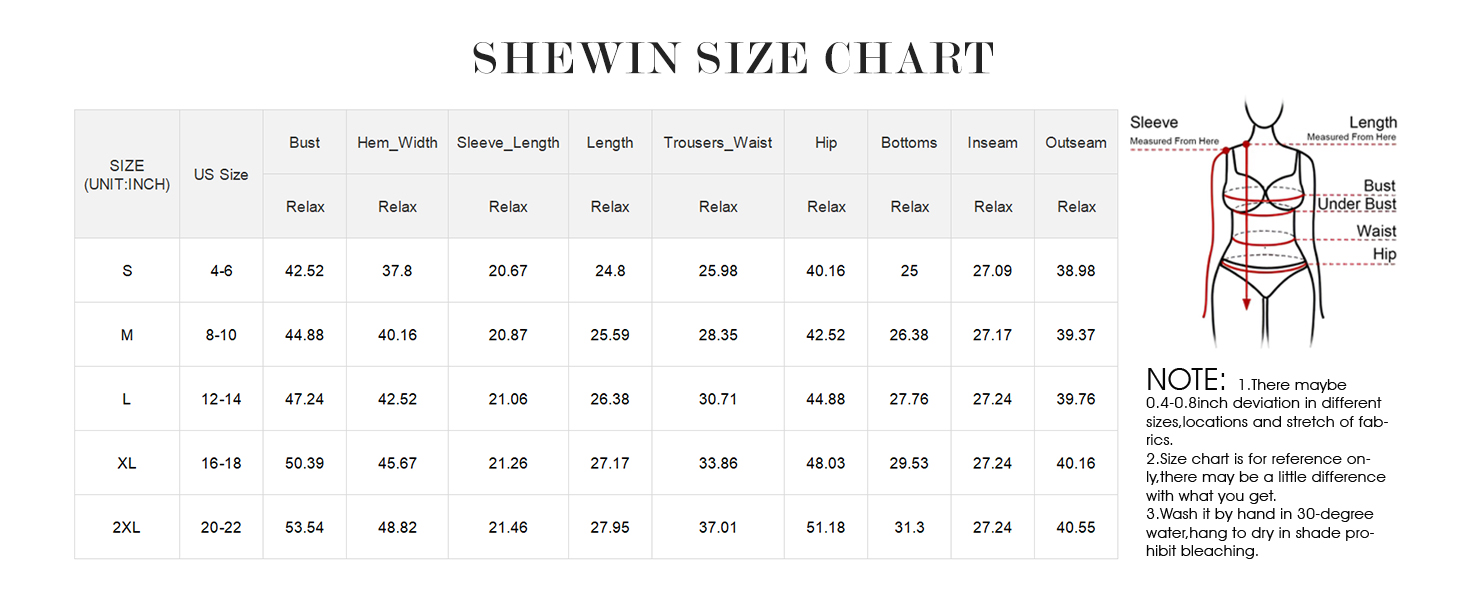This screenshot has height=600, width=1464.
Task: Select the 2XL outseam value 40.55
Action: tap(1076, 527)
